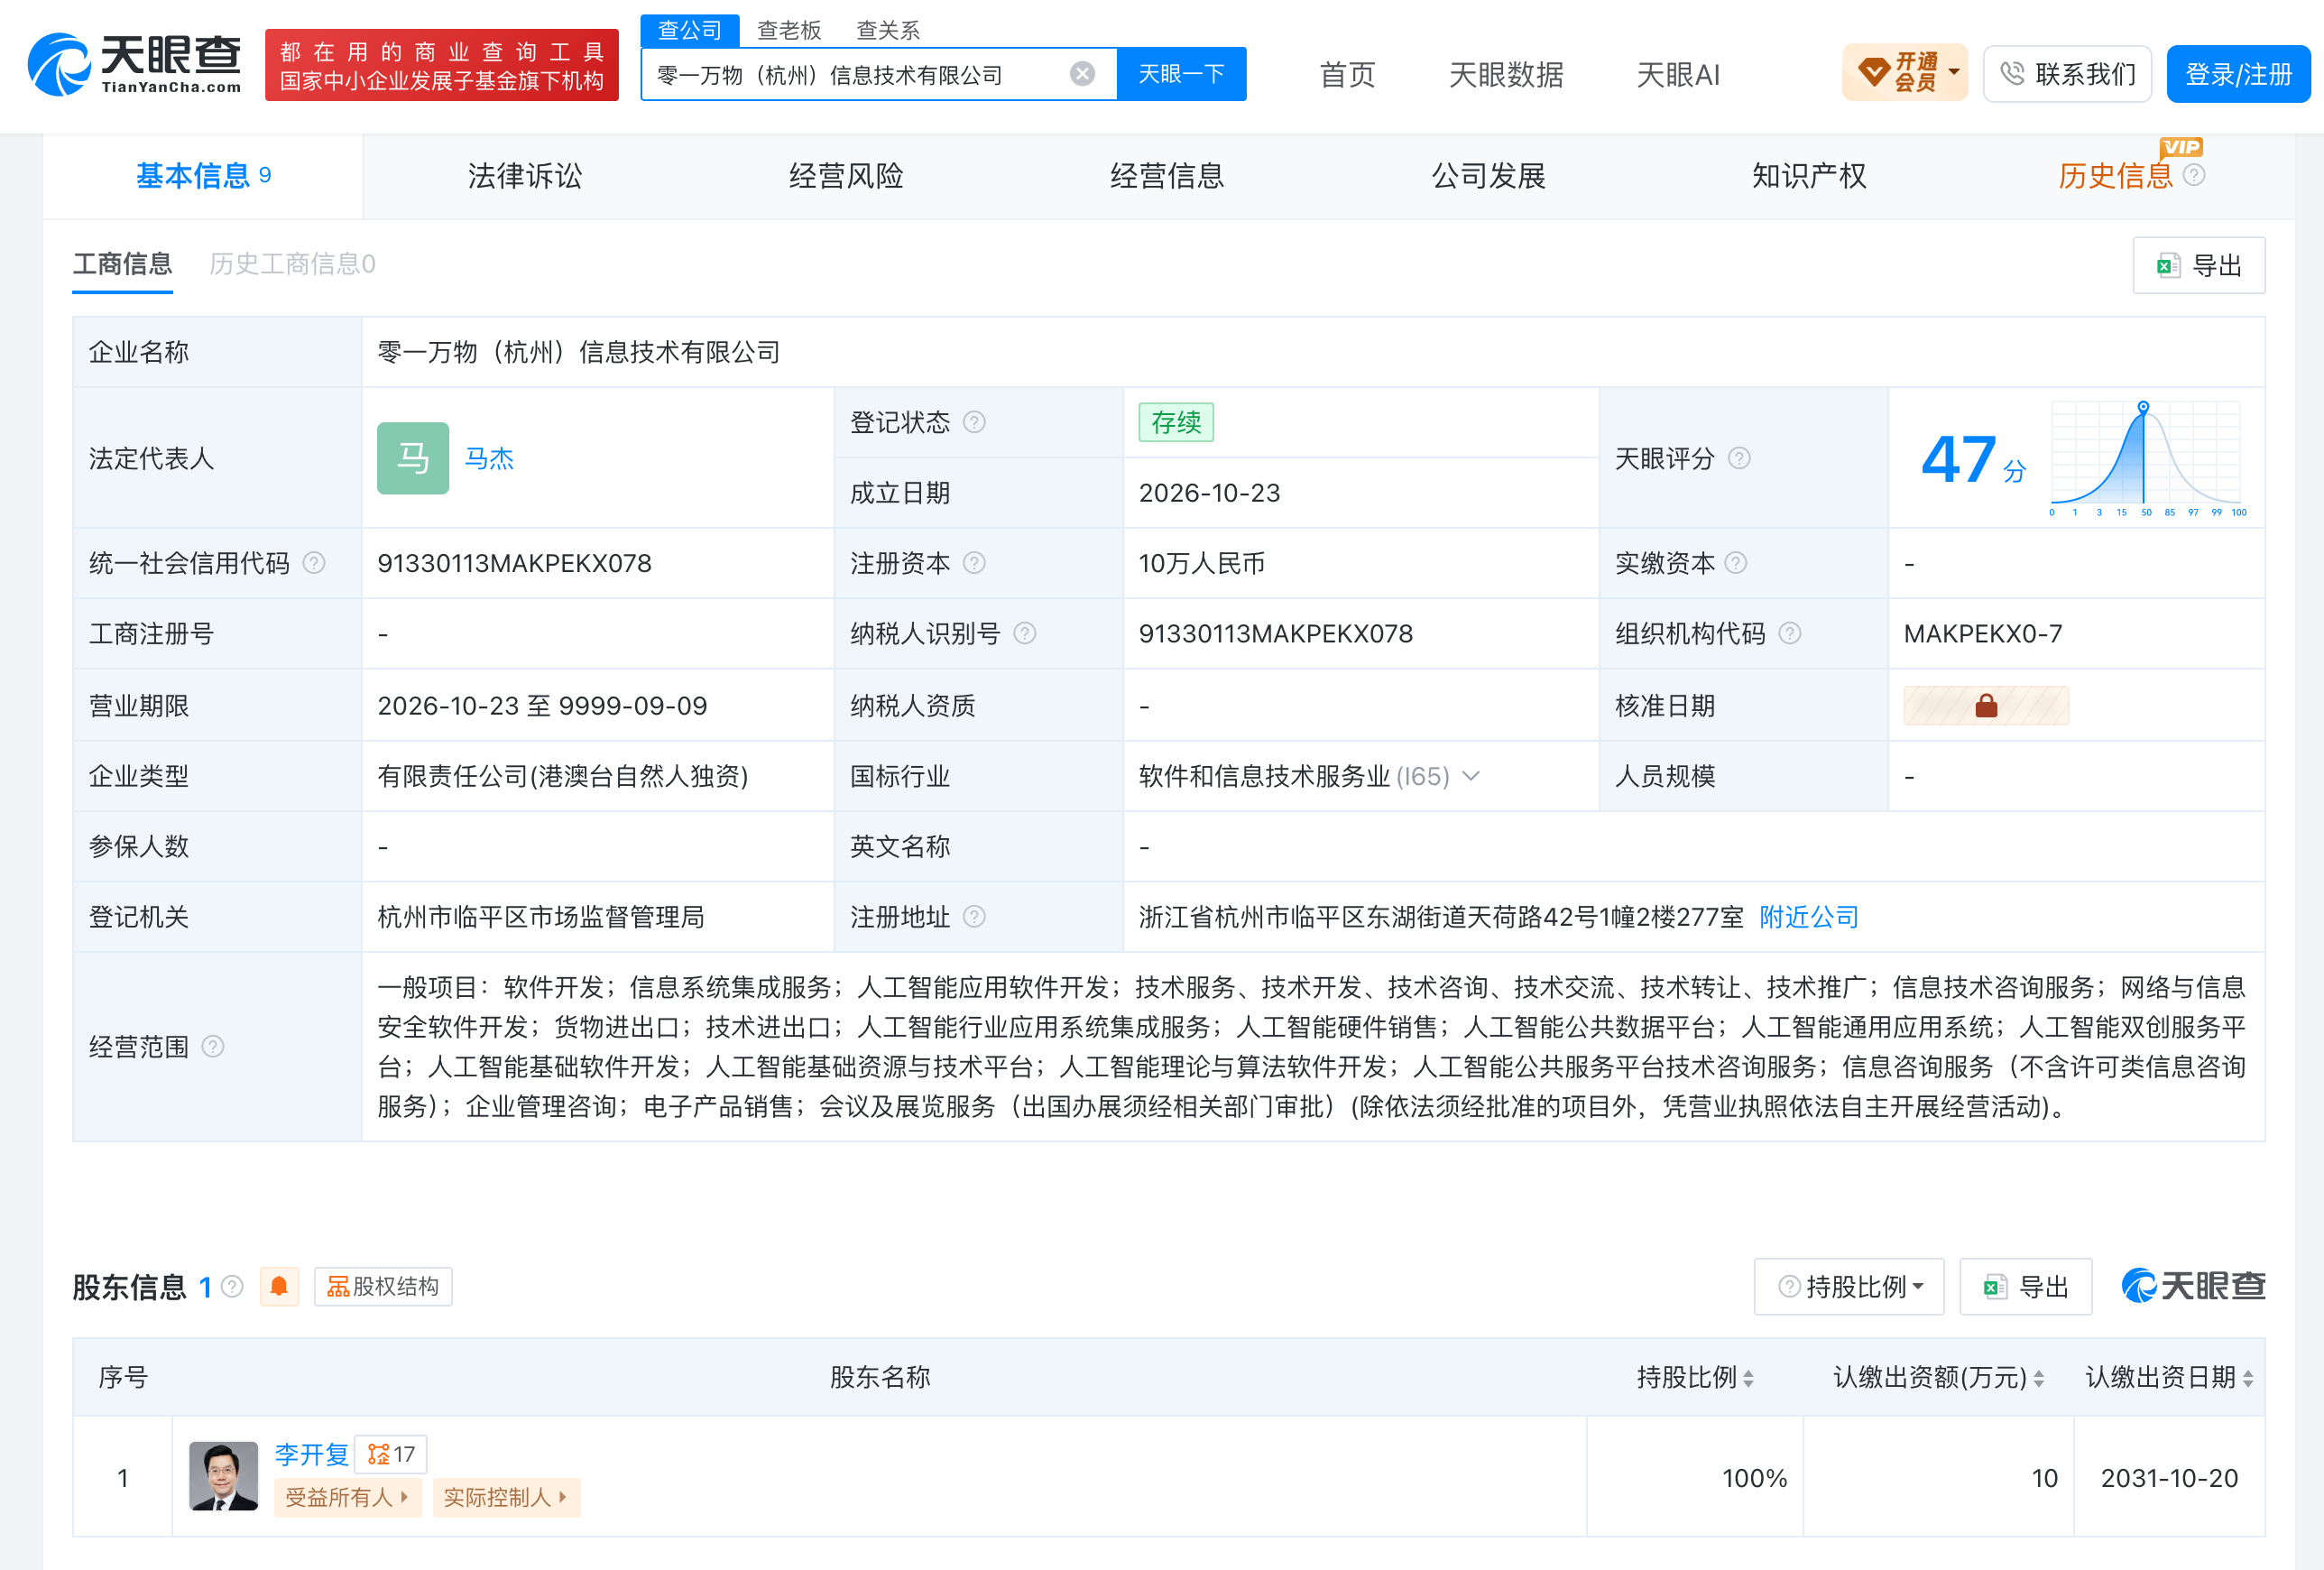
Task: Click the 附近公司 link
Action: click(x=1809, y=916)
